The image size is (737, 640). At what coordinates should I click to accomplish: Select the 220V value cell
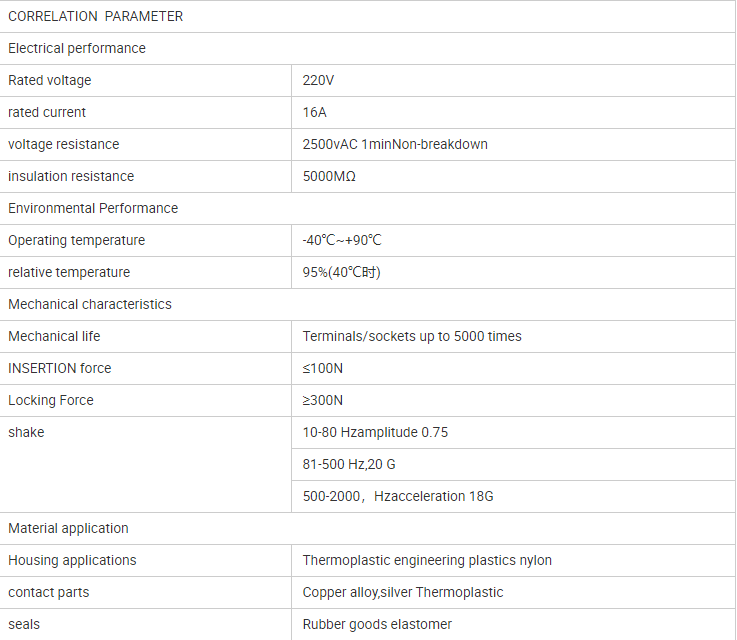tap(513, 80)
